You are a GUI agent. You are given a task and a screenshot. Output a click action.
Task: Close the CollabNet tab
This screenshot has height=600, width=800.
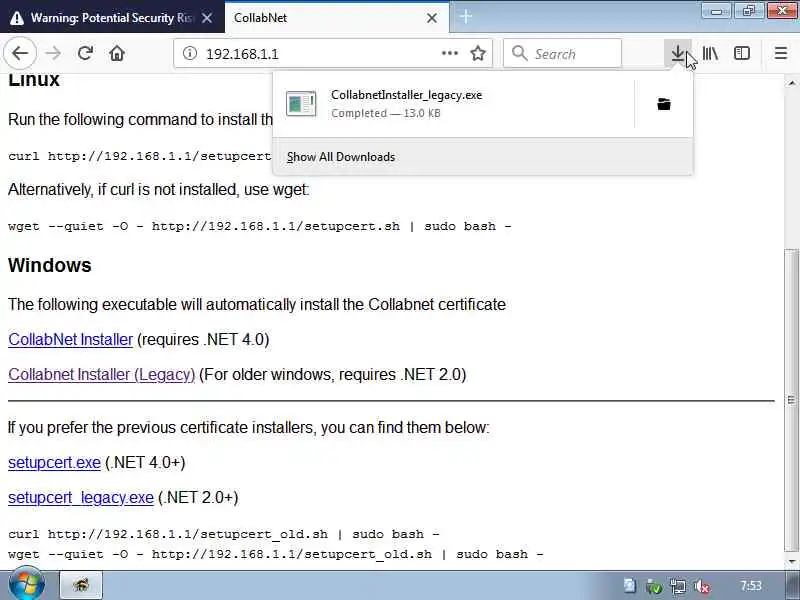432,18
